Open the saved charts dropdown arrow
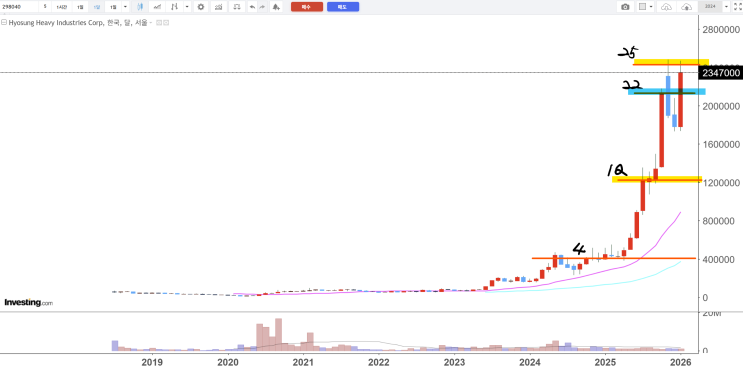 tap(726, 7)
